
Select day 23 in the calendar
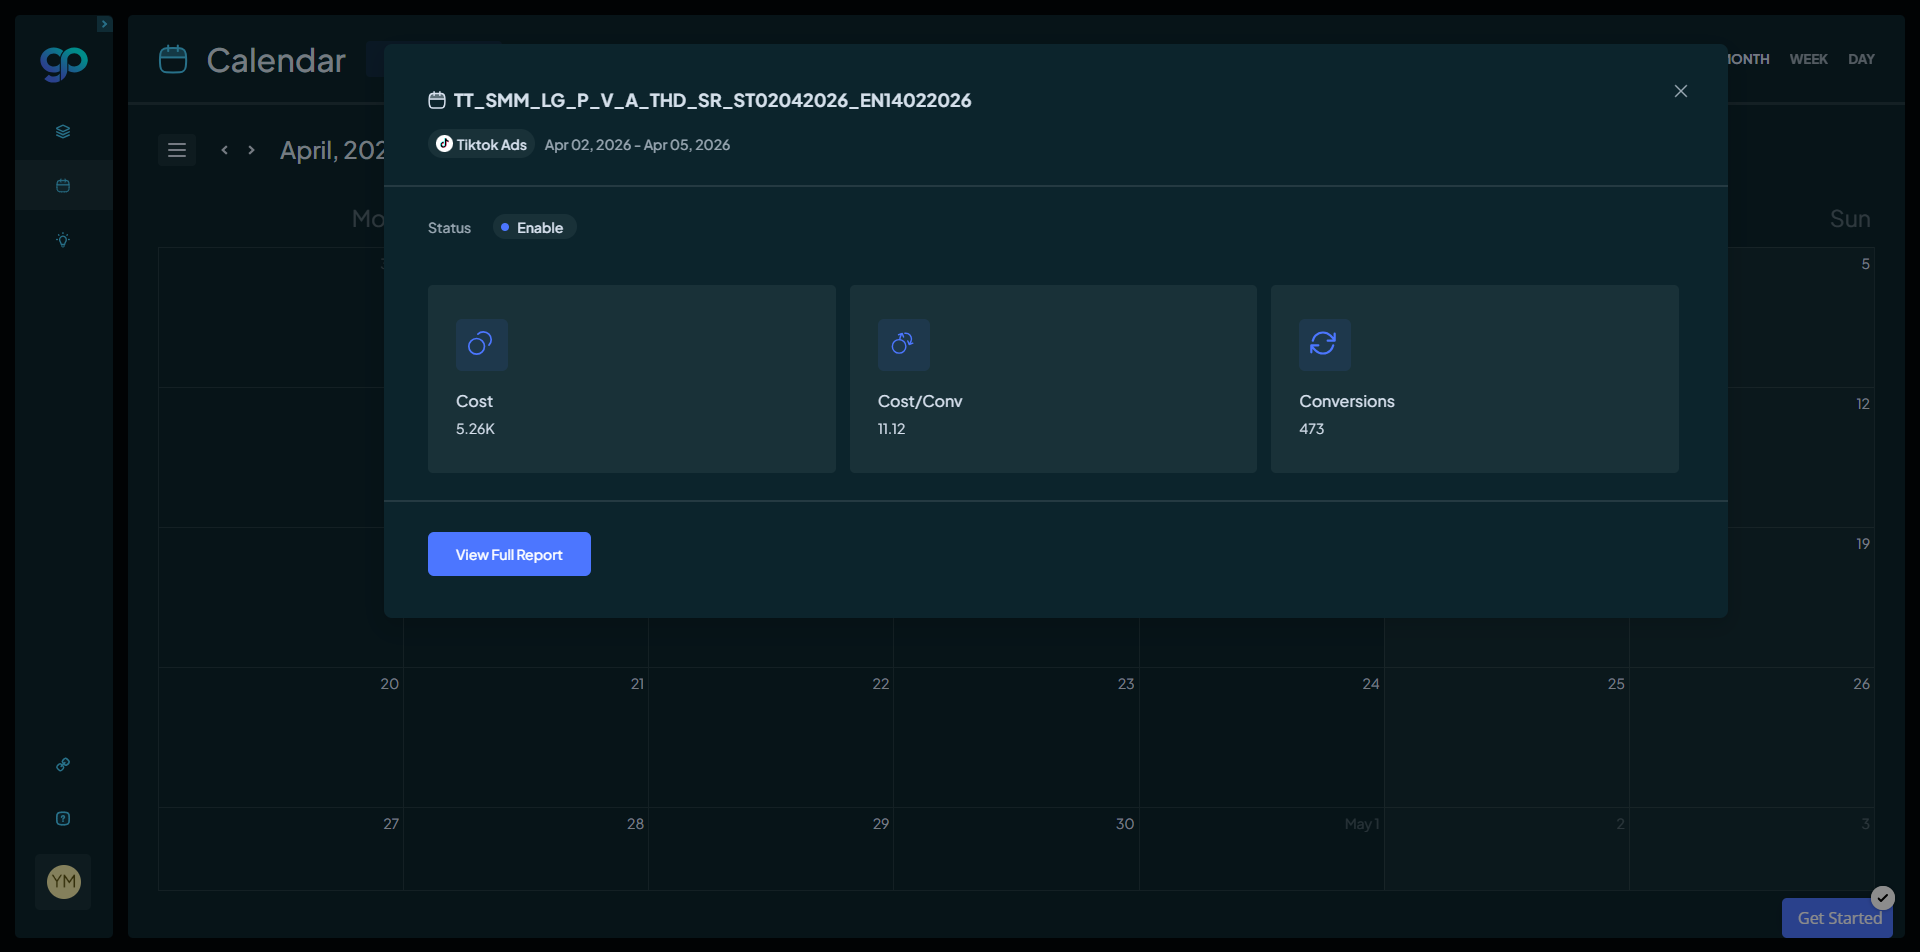[x=1016, y=738]
